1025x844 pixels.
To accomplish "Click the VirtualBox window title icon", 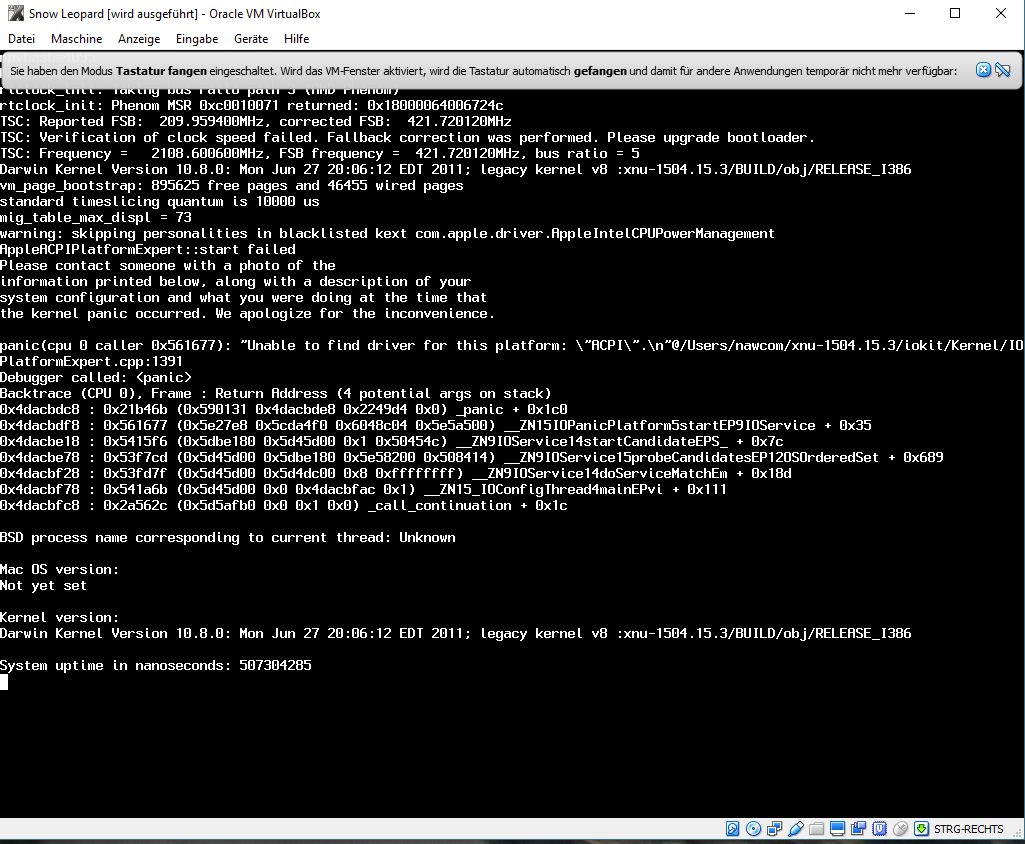I will [x=16, y=13].
